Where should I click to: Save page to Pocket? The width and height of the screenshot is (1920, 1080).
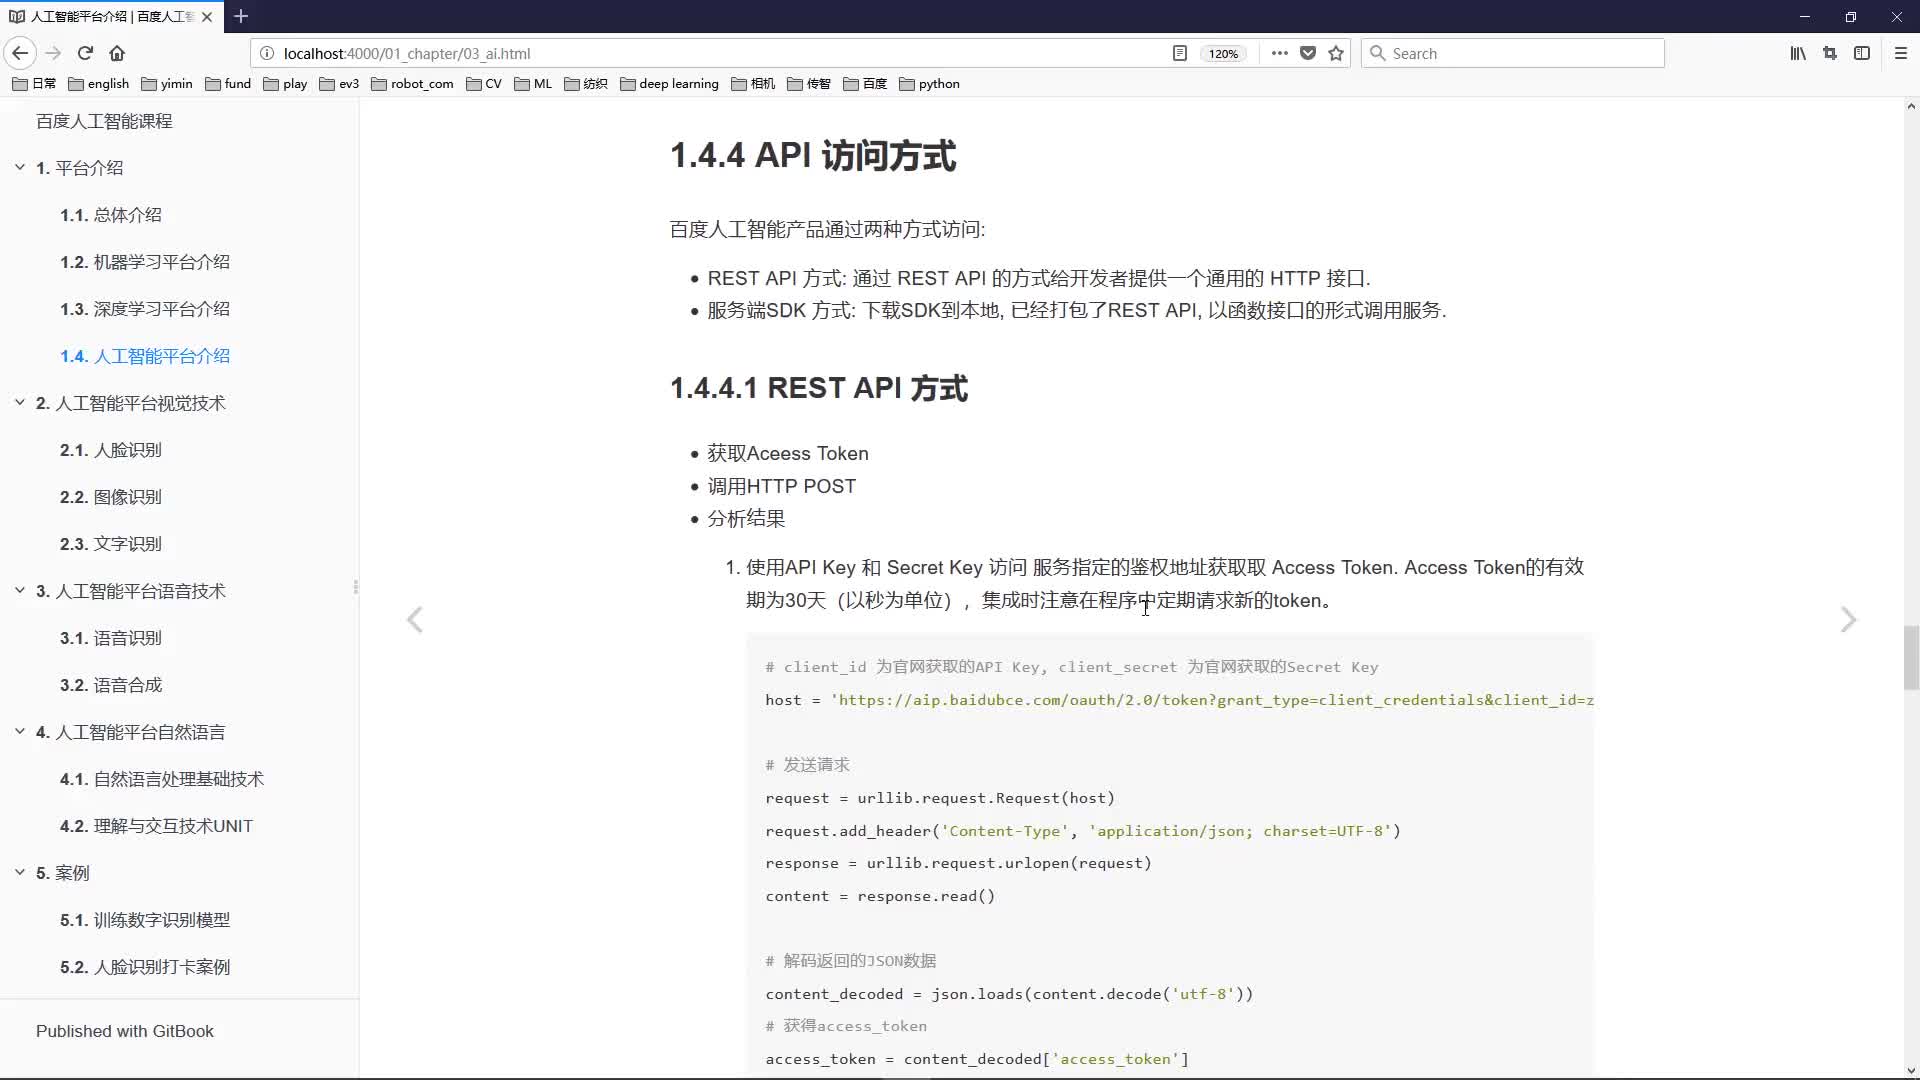pos(1308,53)
